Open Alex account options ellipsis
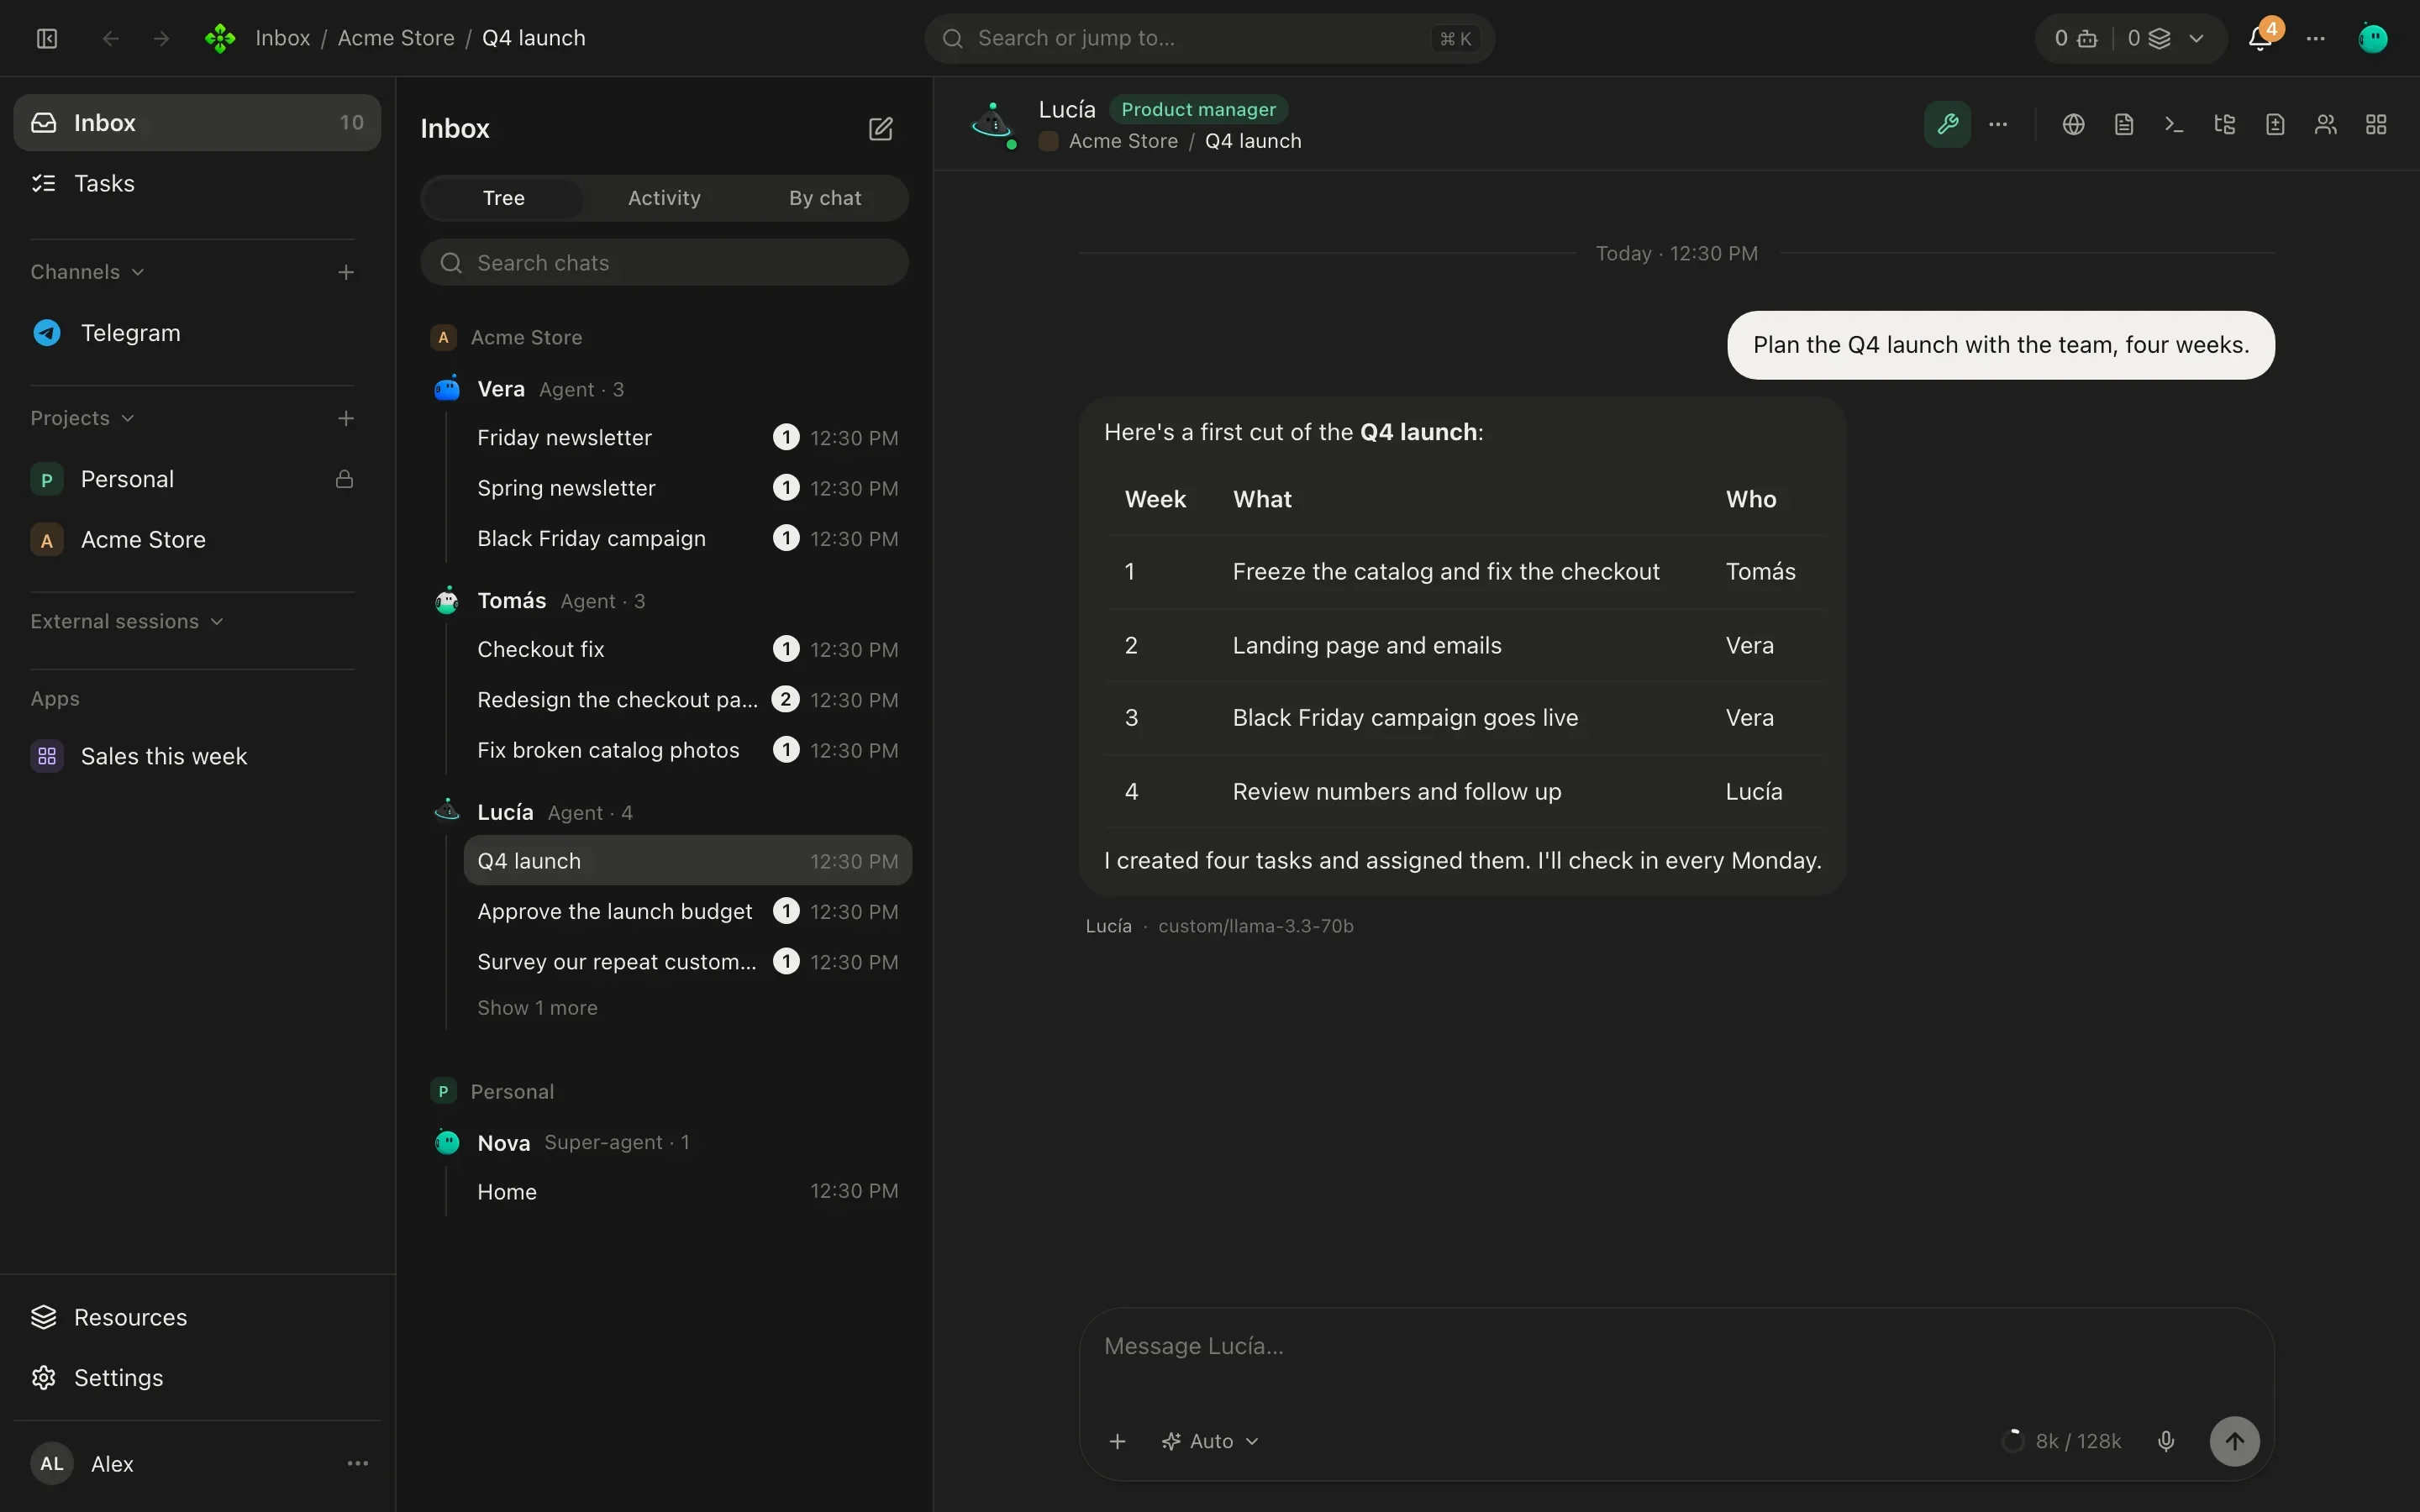The image size is (2420, 1512). pos(358,1463)
